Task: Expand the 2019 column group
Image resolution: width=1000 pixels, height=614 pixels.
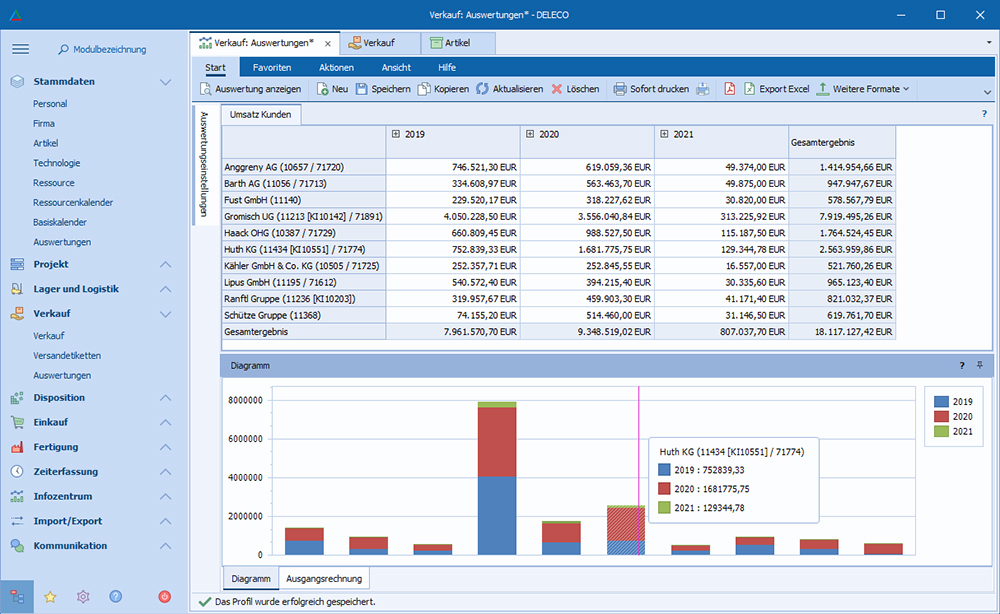Action: coord(395,134)
